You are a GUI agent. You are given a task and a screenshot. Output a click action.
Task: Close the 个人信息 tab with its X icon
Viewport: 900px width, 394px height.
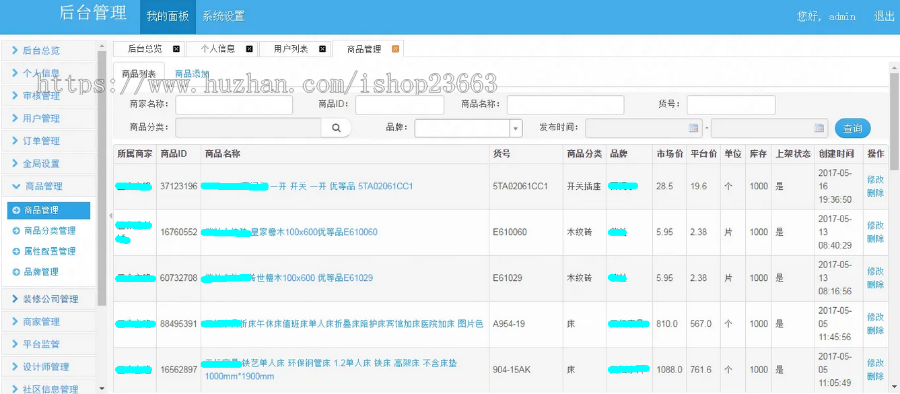pyautogui.click(x=249, y=49)
